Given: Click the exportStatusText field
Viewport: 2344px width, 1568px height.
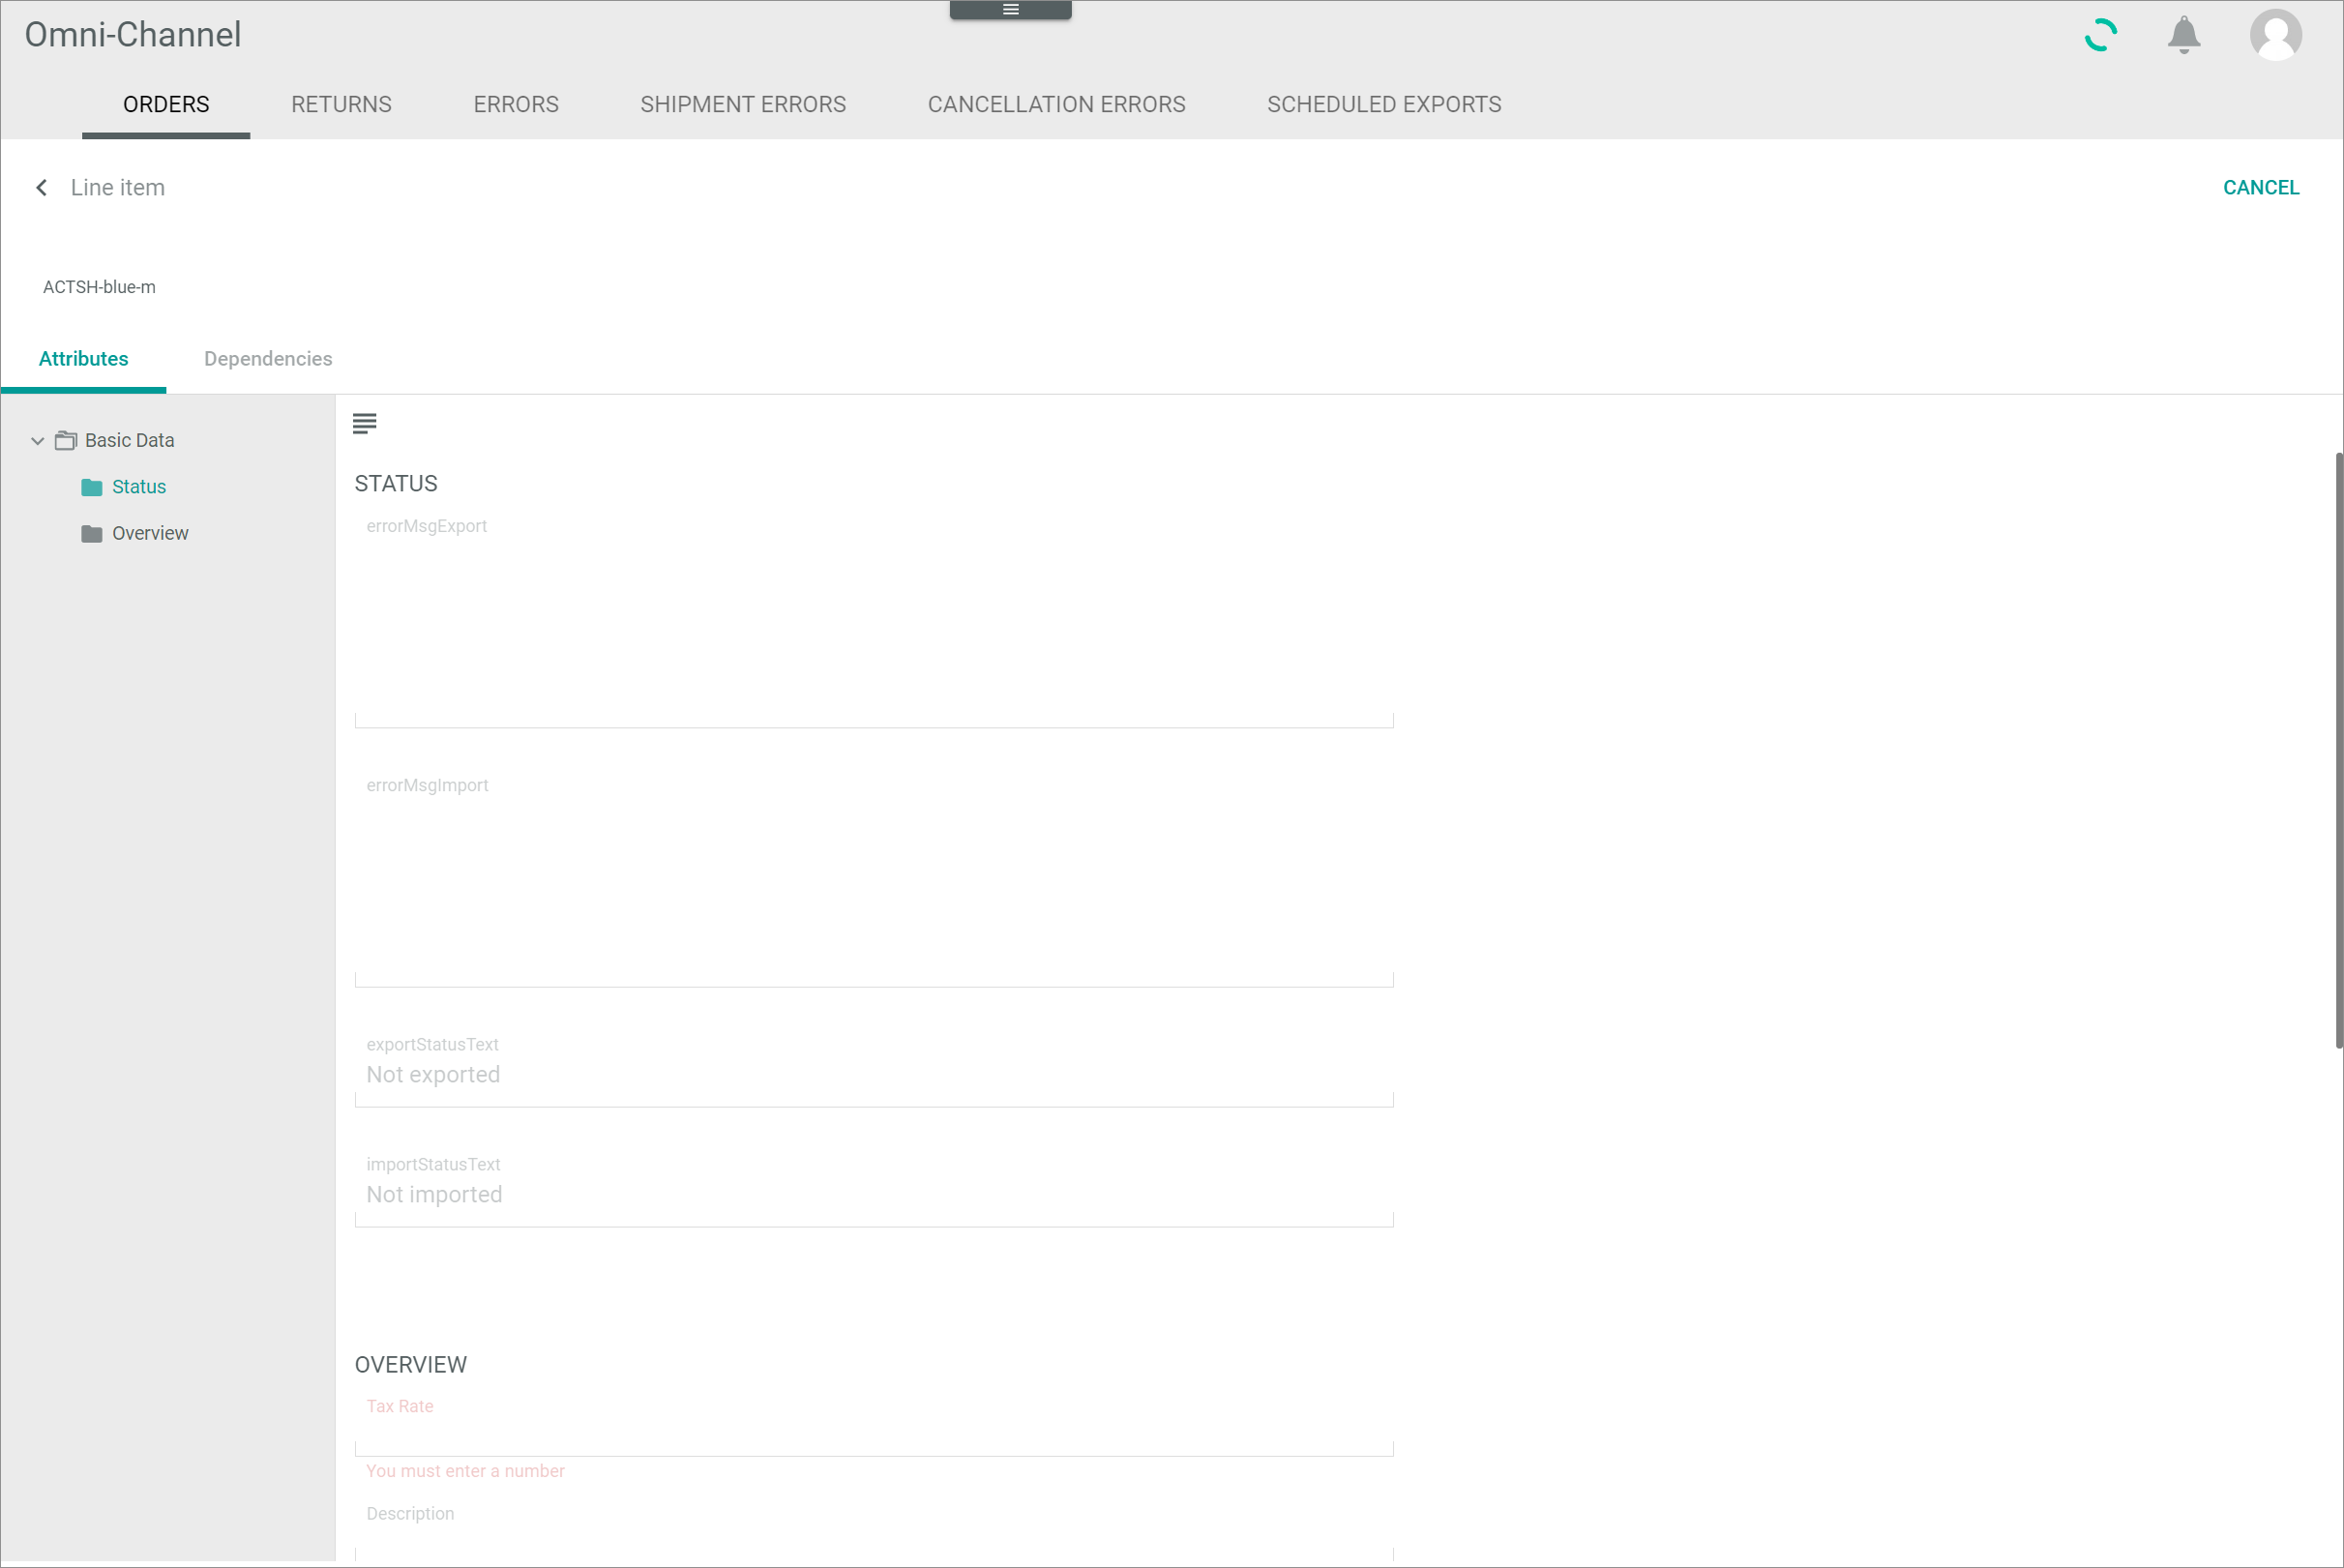Looking at the screenshot, I should tap(874, 1068).
